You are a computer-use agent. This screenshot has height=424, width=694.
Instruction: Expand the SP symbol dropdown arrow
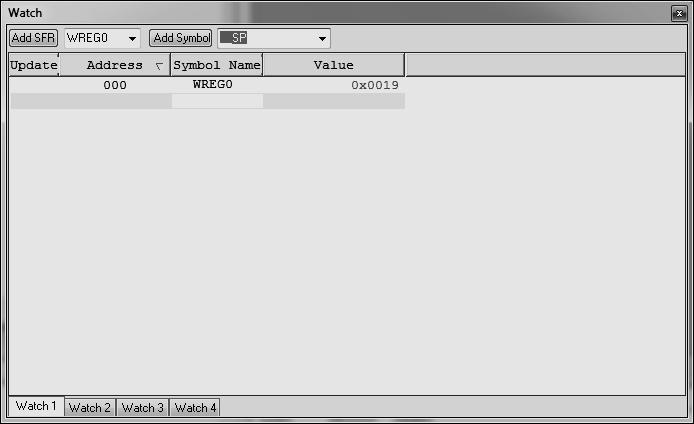coord(322,39)
